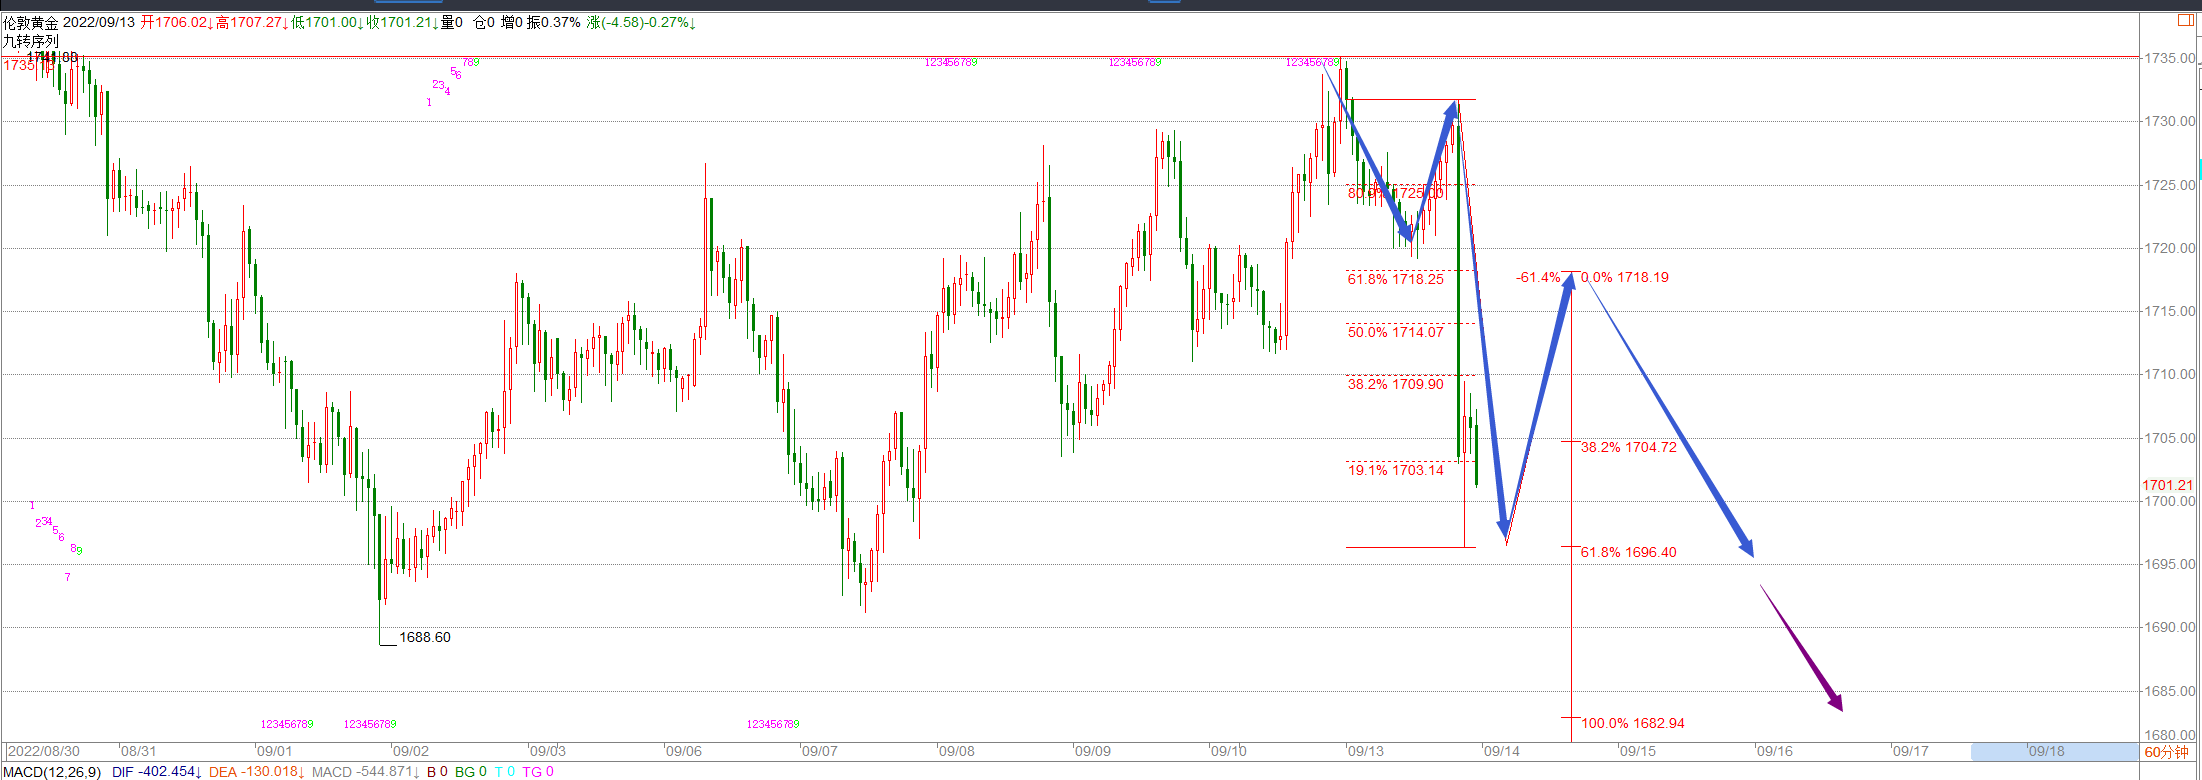Select the 09/10 date on time axis
The width and height of the screenshot is (2202, 780).
click(1229, 751)
